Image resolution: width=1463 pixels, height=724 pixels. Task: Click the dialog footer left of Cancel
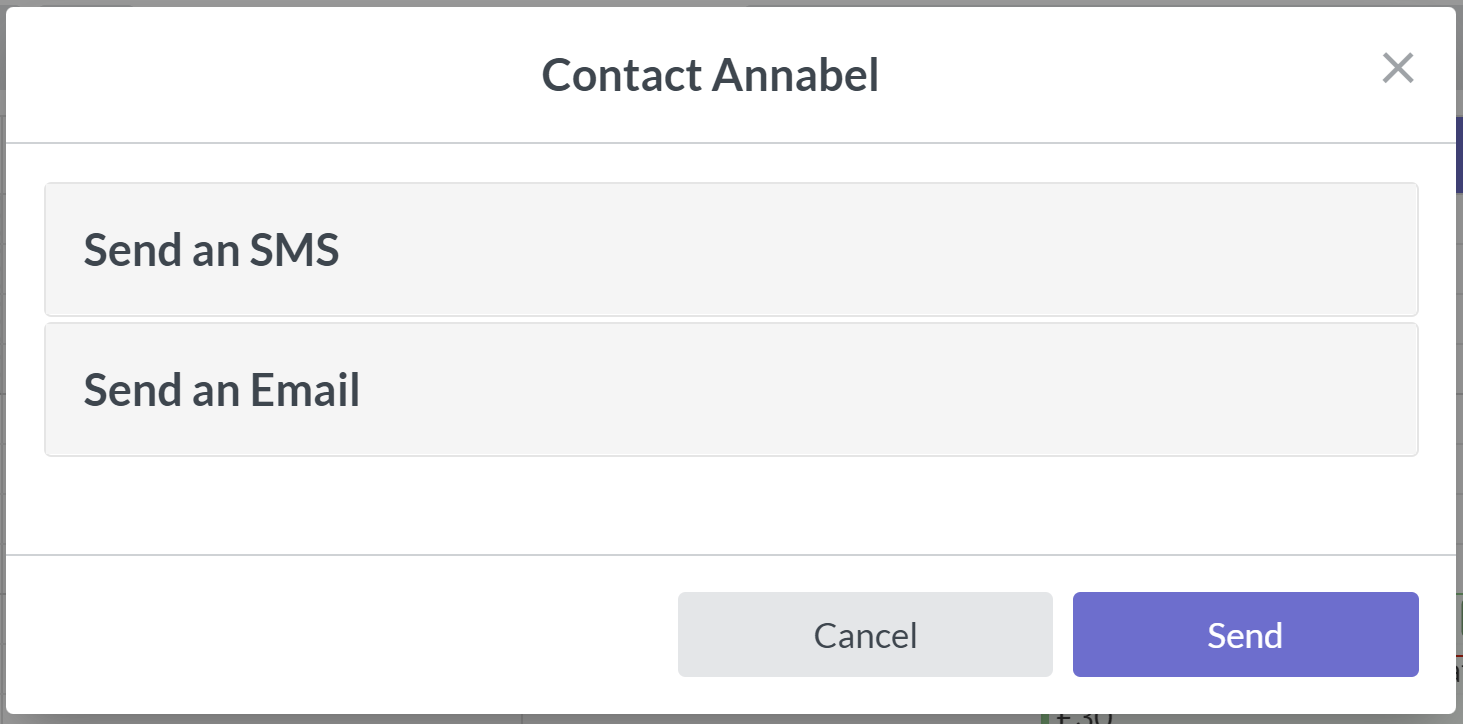[340, 635]
